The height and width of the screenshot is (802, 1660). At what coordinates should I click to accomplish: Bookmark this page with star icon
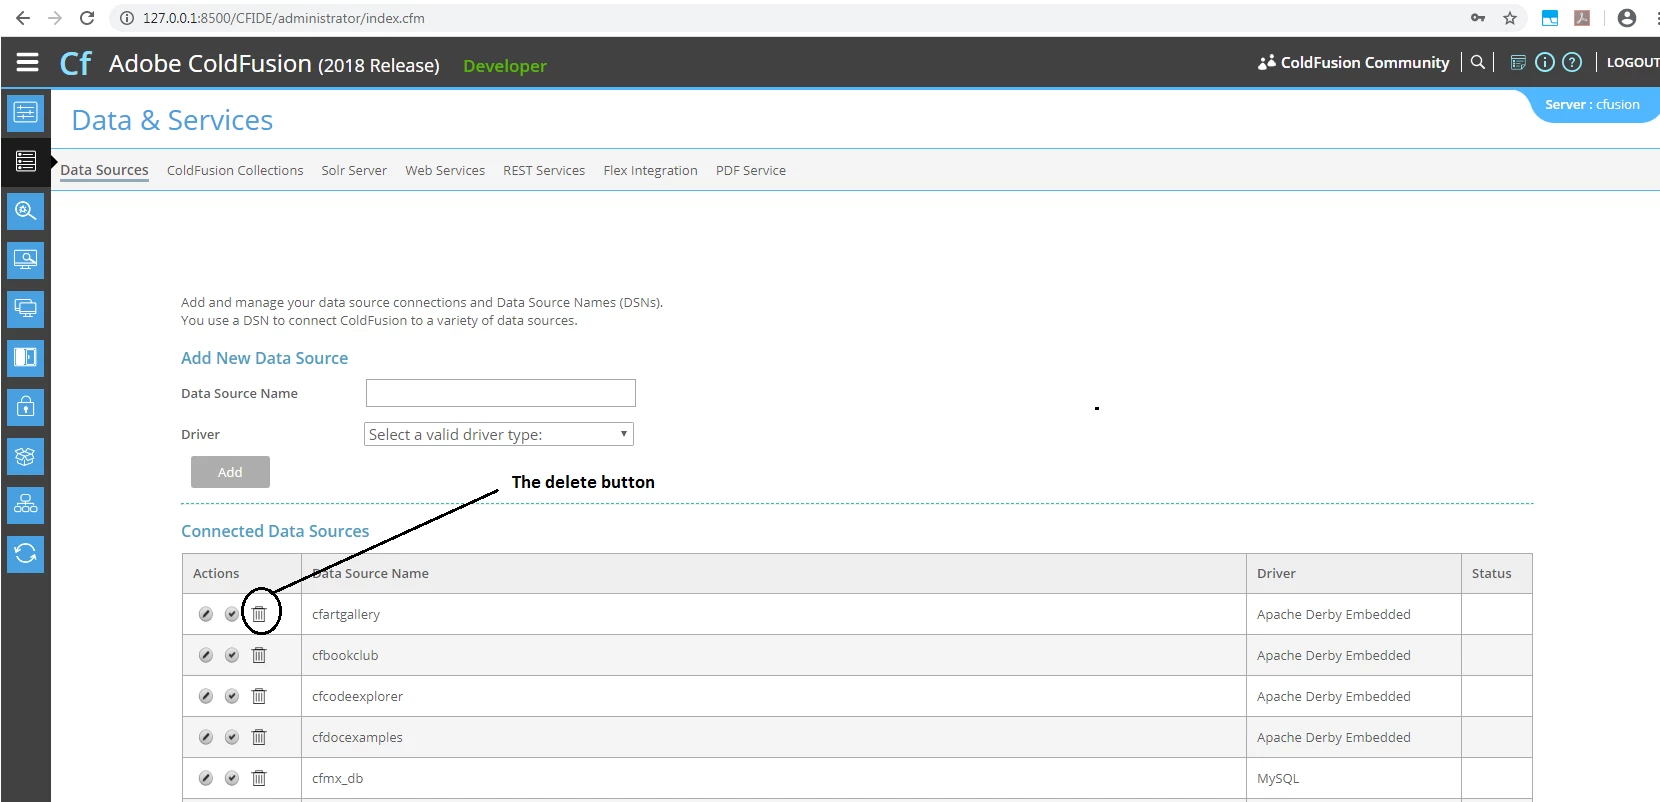tap(1510, 18)
